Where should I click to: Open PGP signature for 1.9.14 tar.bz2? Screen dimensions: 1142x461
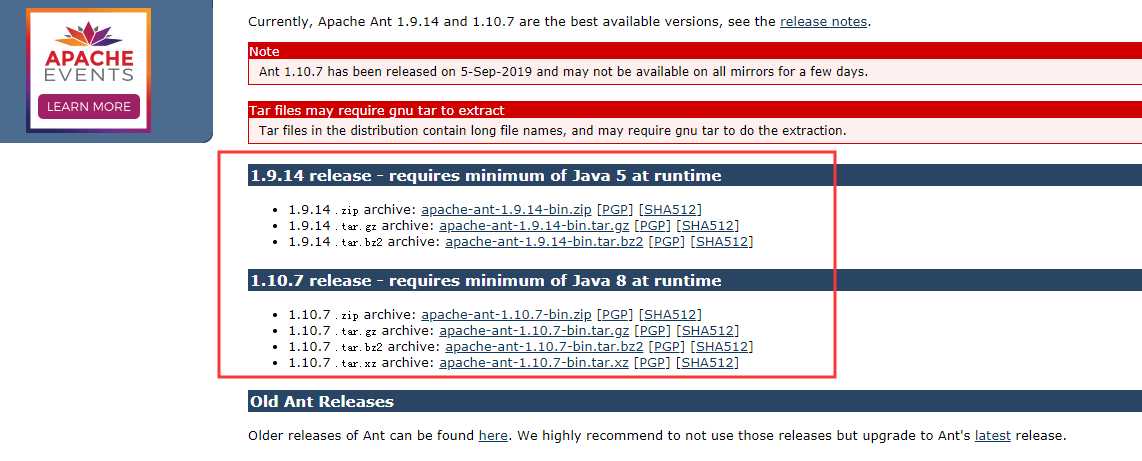coord(666,242)
